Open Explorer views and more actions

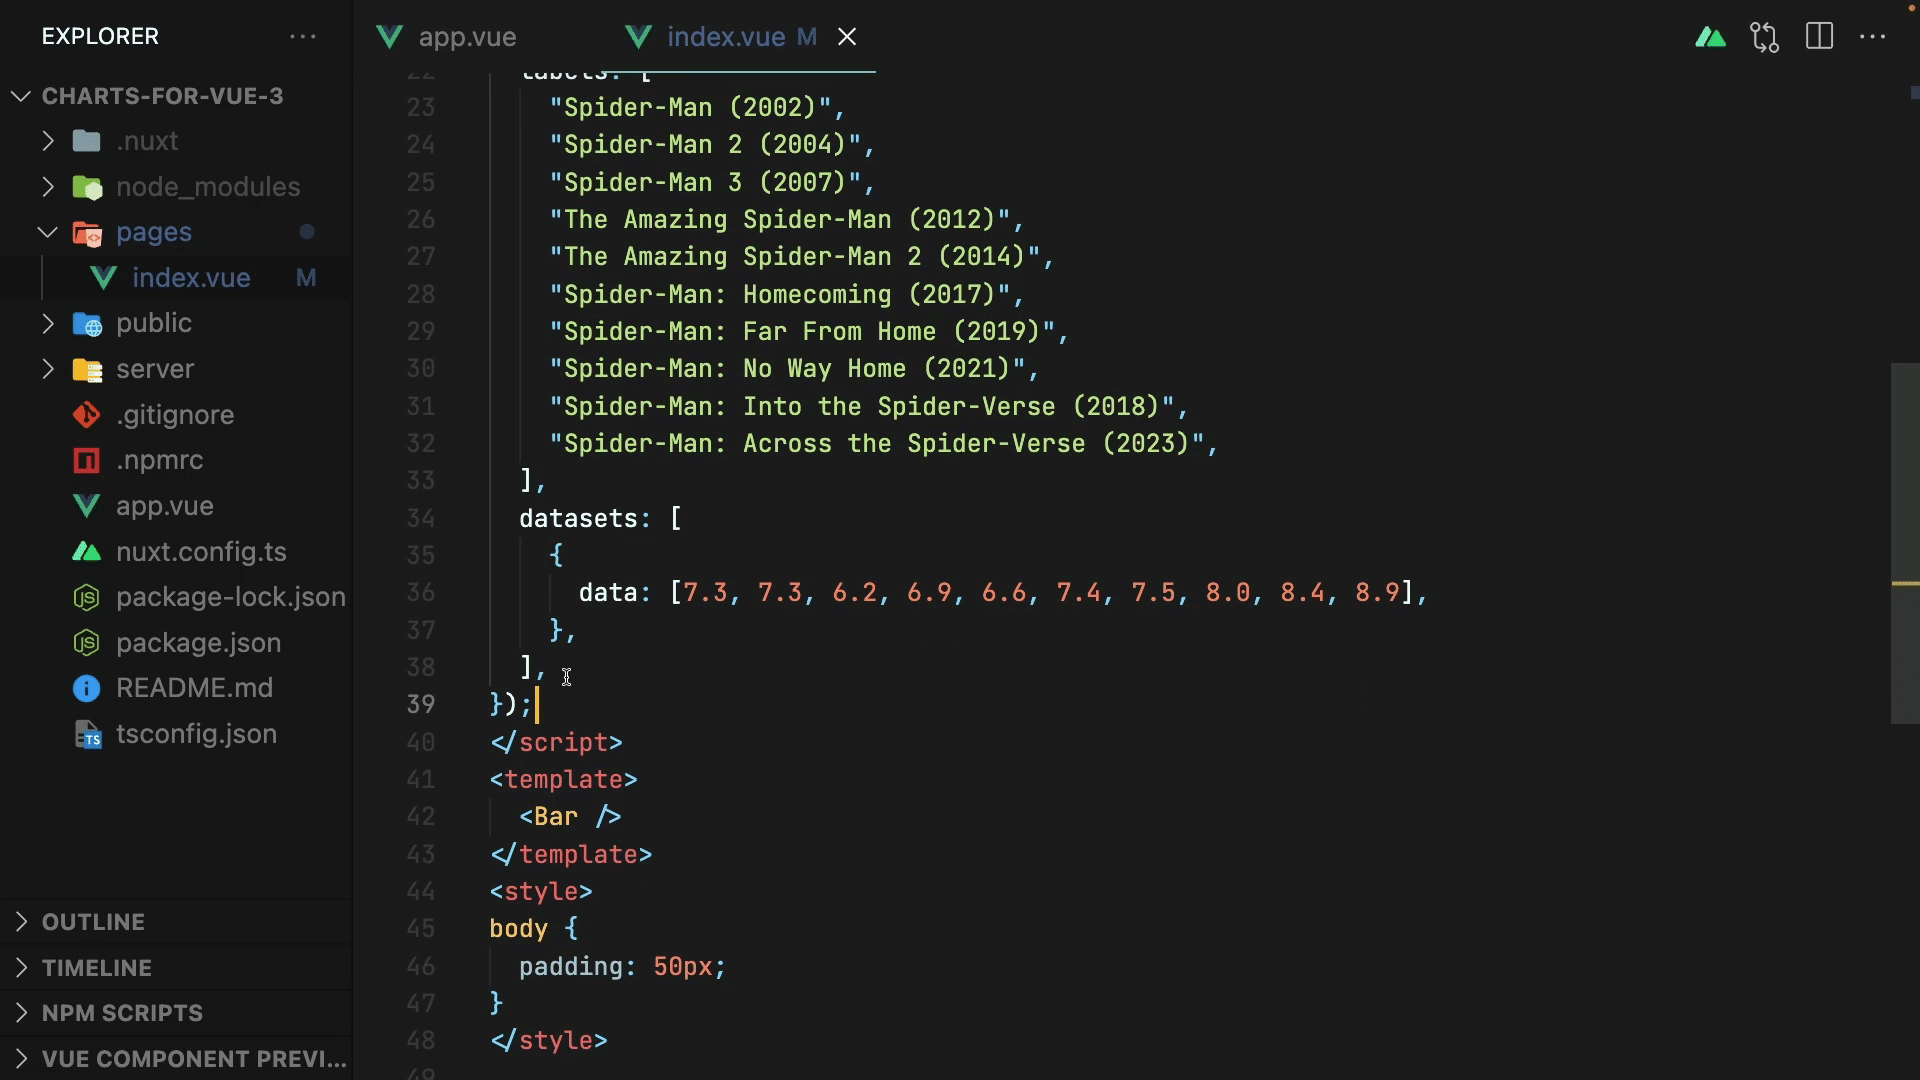(x=303, y=37)
